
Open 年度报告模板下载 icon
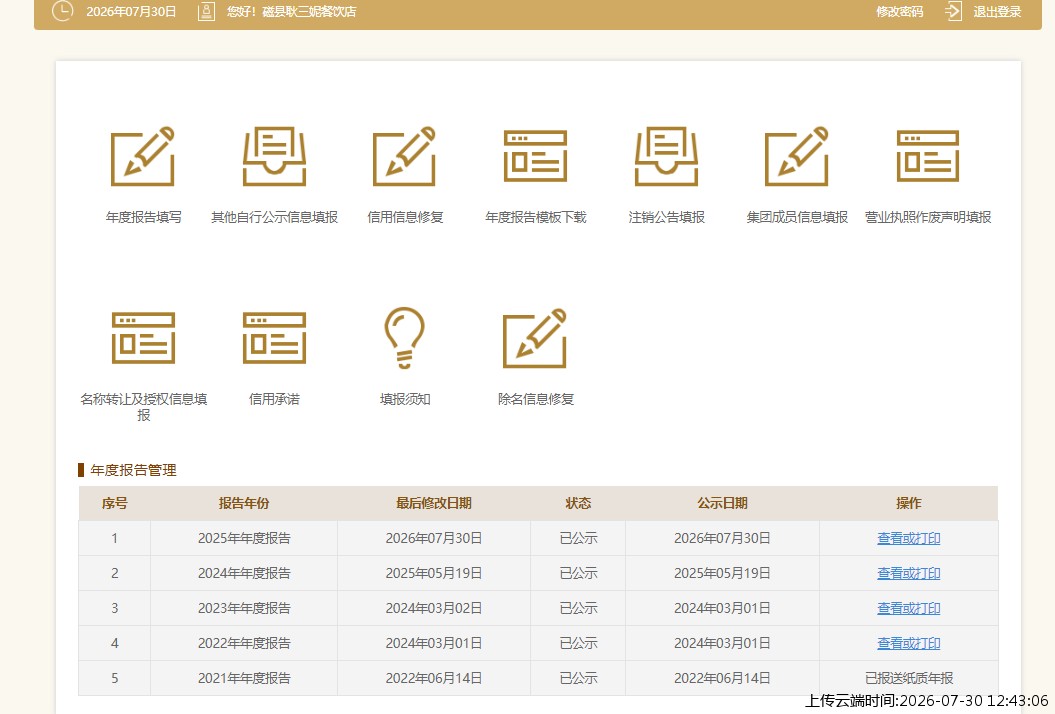coord(536,156)
